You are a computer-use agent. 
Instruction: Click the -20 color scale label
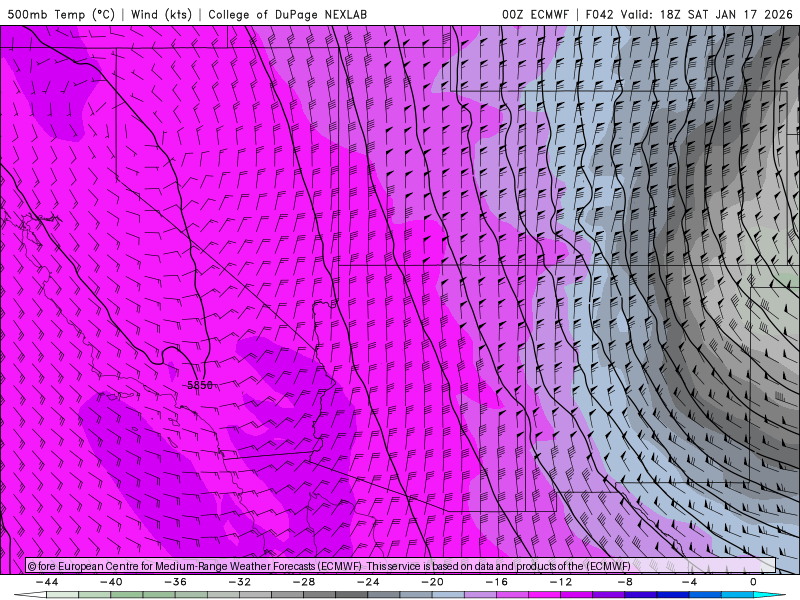point(432,582)
